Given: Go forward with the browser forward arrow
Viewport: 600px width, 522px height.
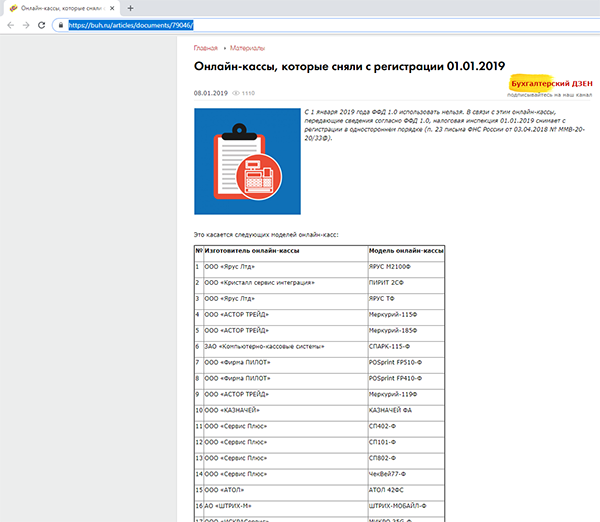Looking at the screenshot, I should pos(26,25).
